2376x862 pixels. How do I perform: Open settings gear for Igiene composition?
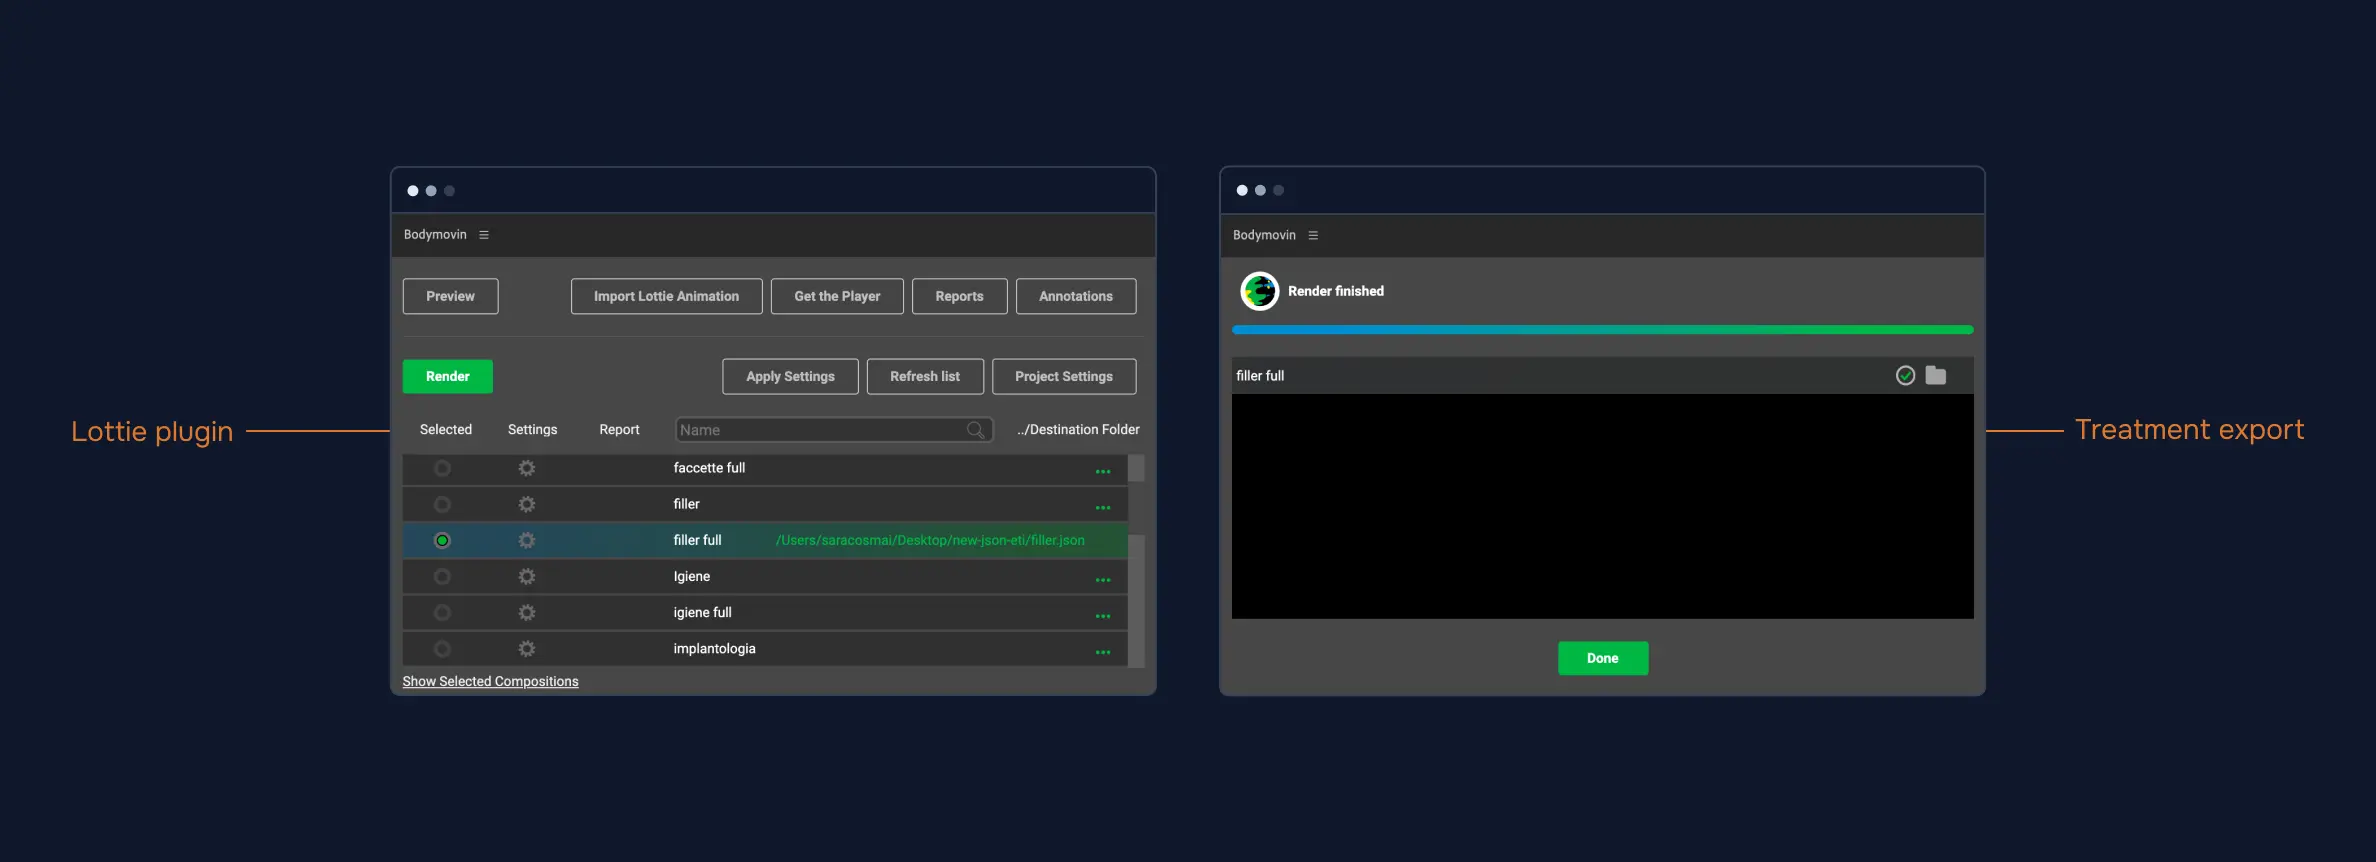(x=527, y=577)
